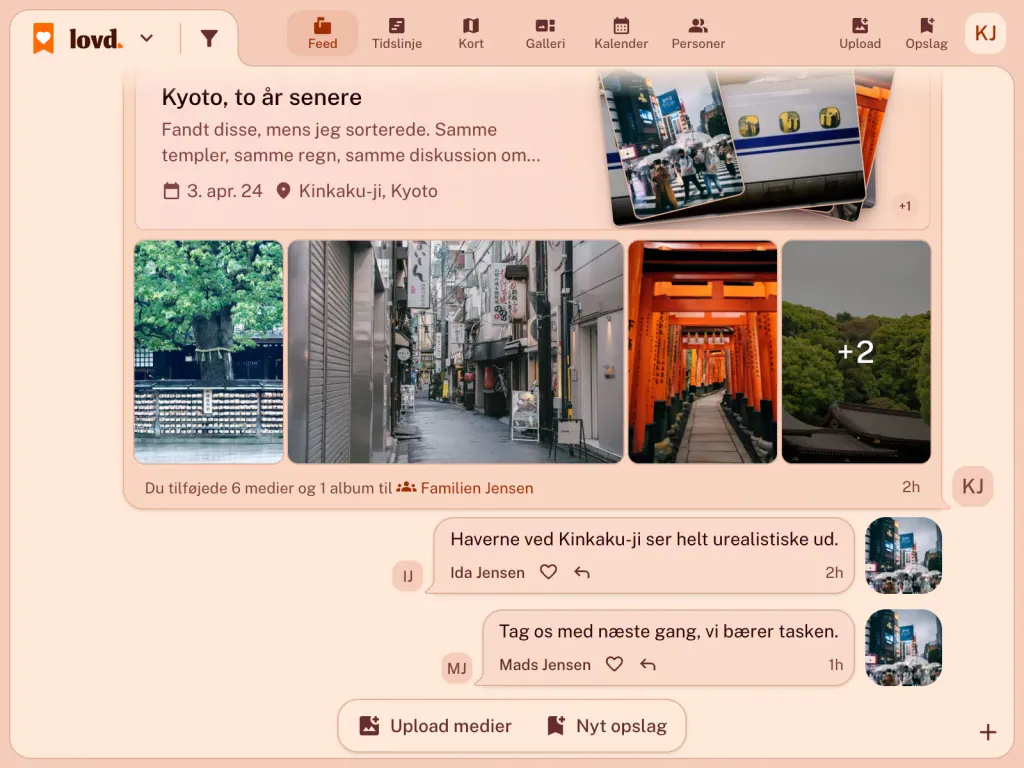Screen dimensions: 1024x768
Task: Click the date text 3. apr. 24
Action: point(225,191)
